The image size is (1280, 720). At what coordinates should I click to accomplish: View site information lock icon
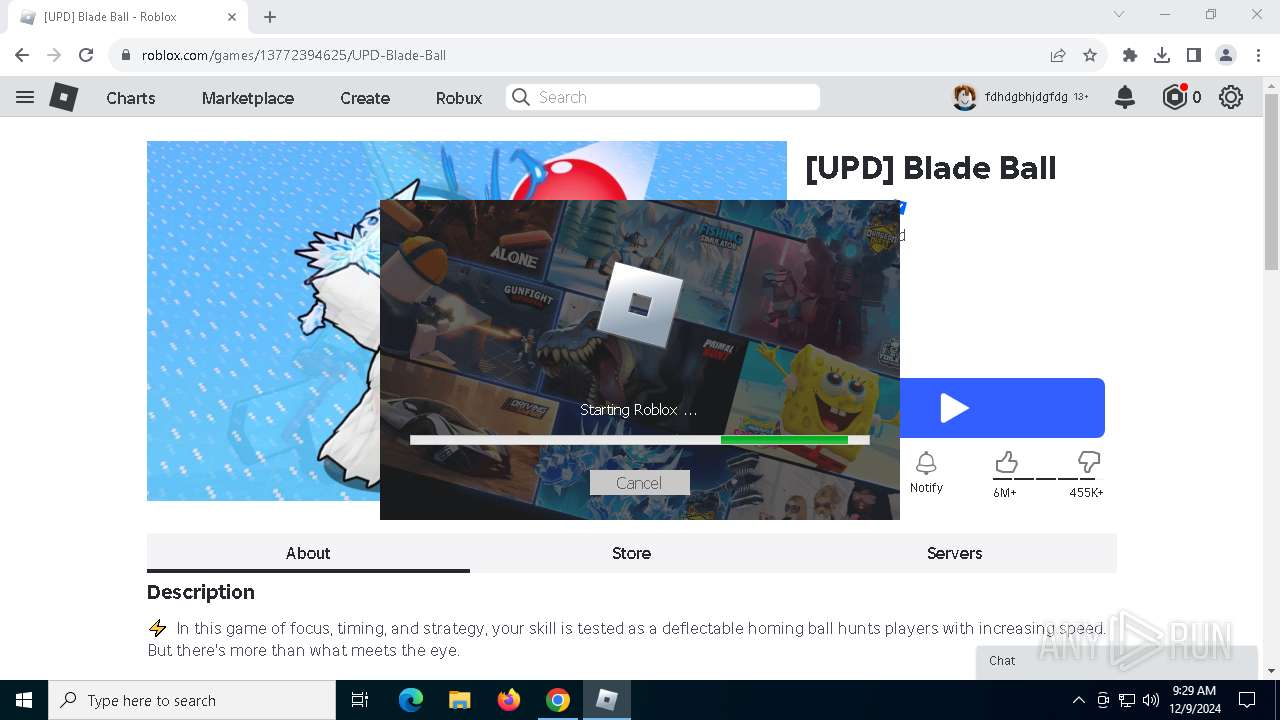125,55
